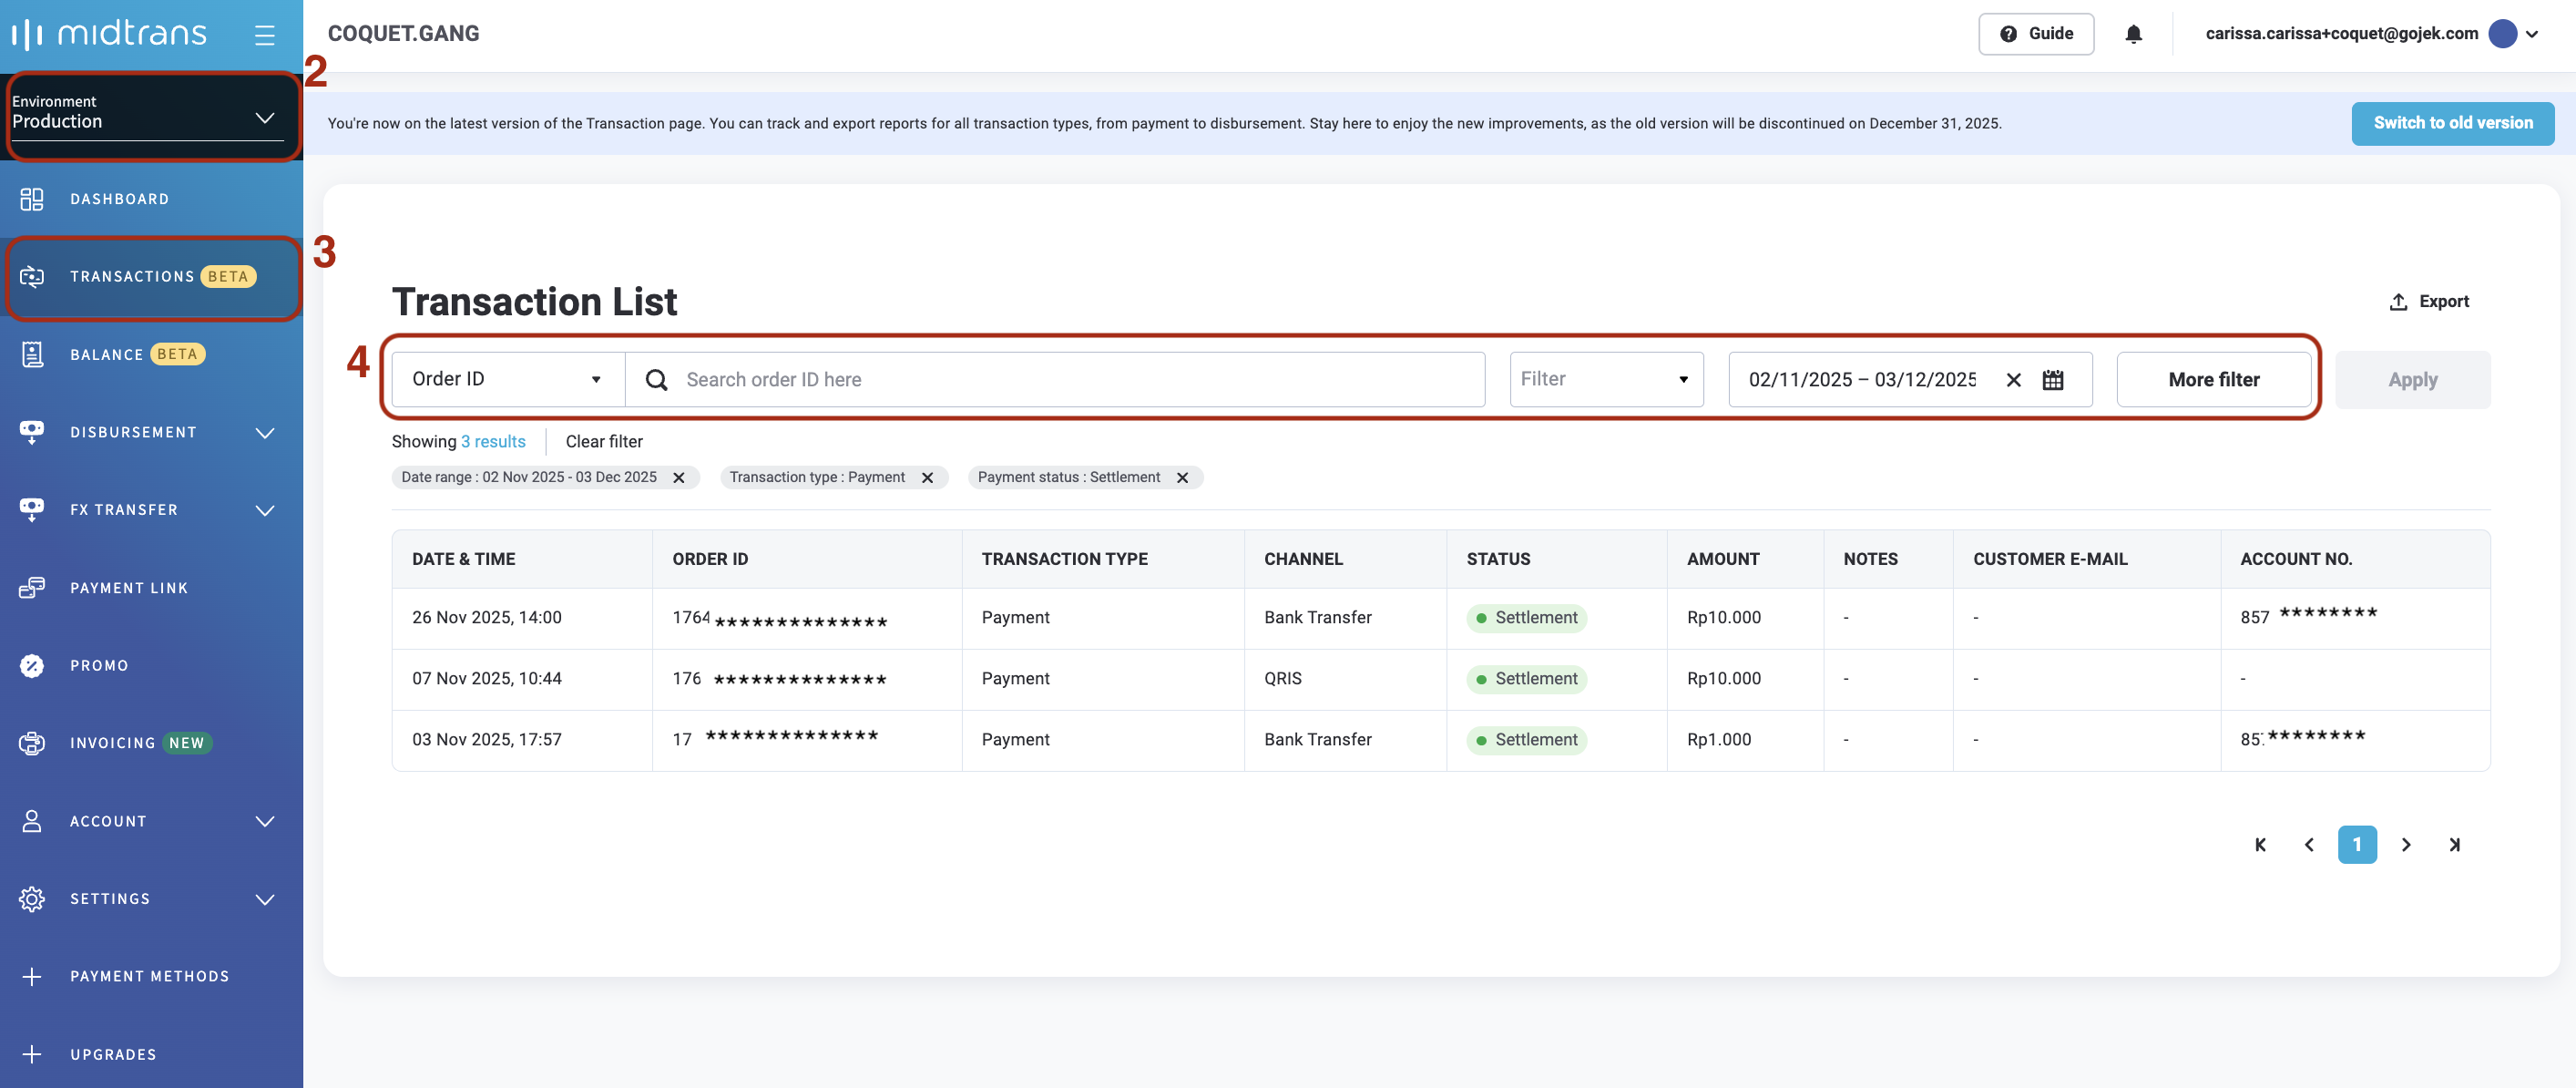Click the More filter button
Viewport: 2576px width, 1088px height.
2213,380
